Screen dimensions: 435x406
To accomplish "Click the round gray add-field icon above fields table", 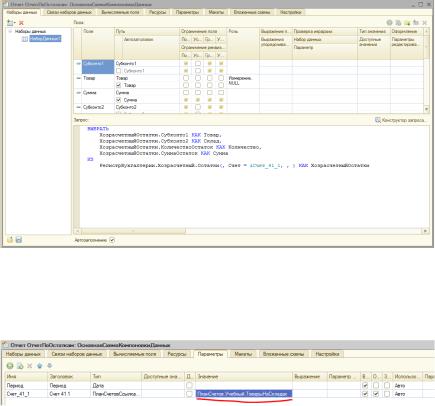I will tap(389, 23).
